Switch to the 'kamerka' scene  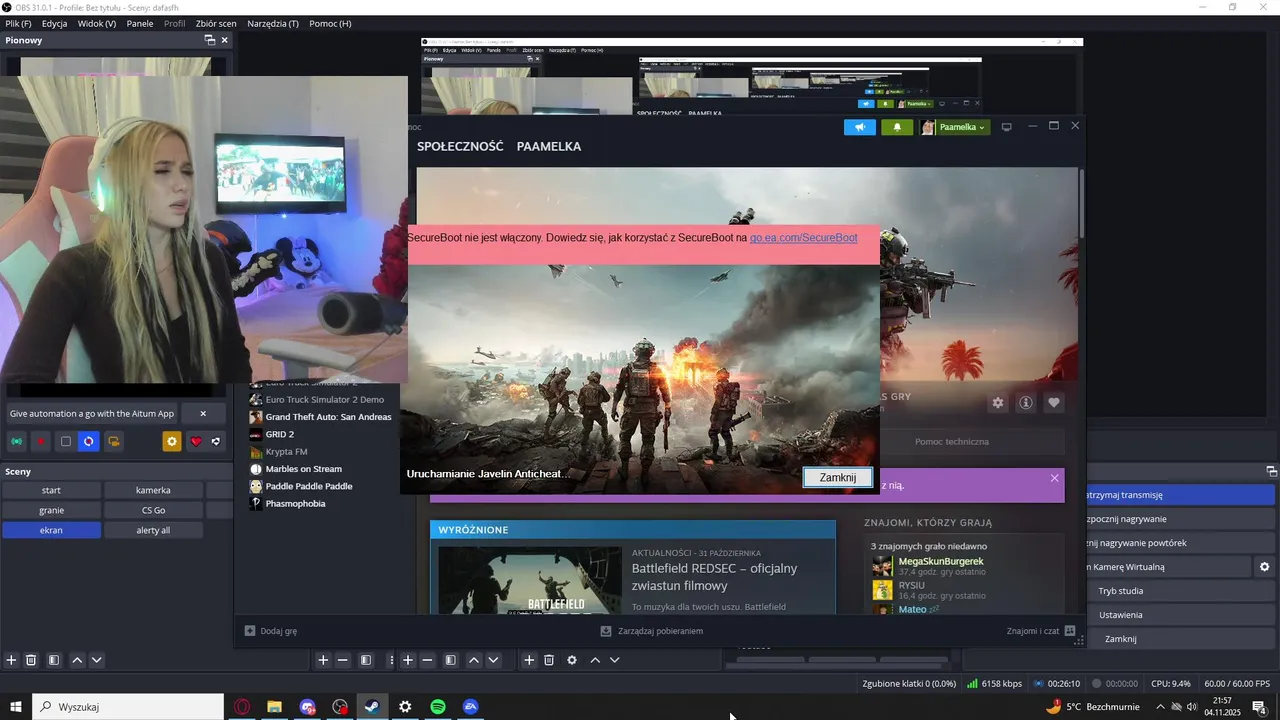[x=153, y=490]
